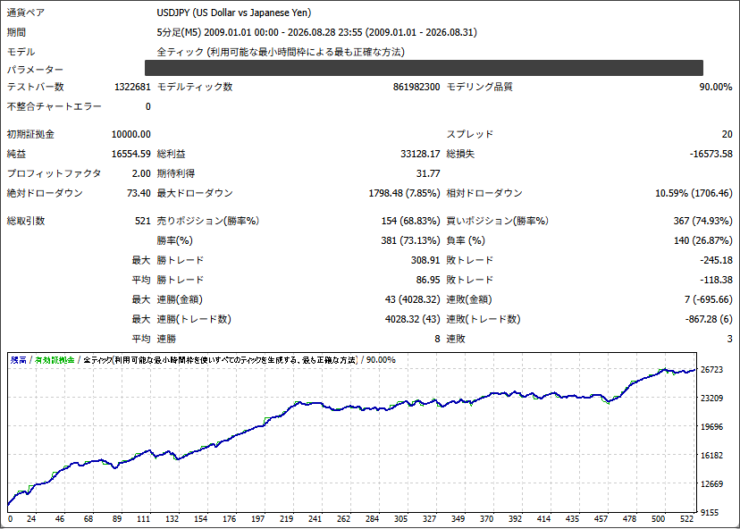Select the profit factor value "2.00"
The width and height of the screenshot is (740, 529).
pos(141,174)
